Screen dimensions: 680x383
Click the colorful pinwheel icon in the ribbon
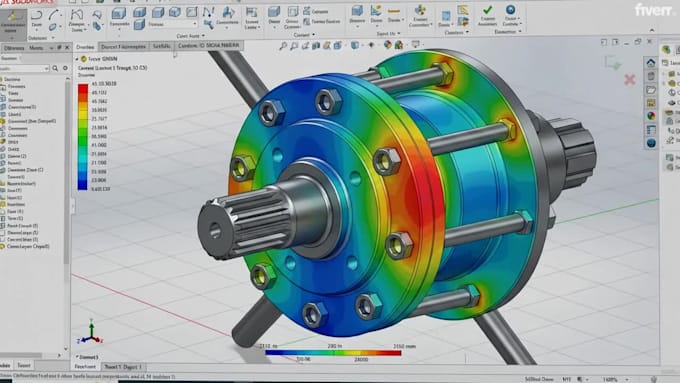(x=420, y=10)
